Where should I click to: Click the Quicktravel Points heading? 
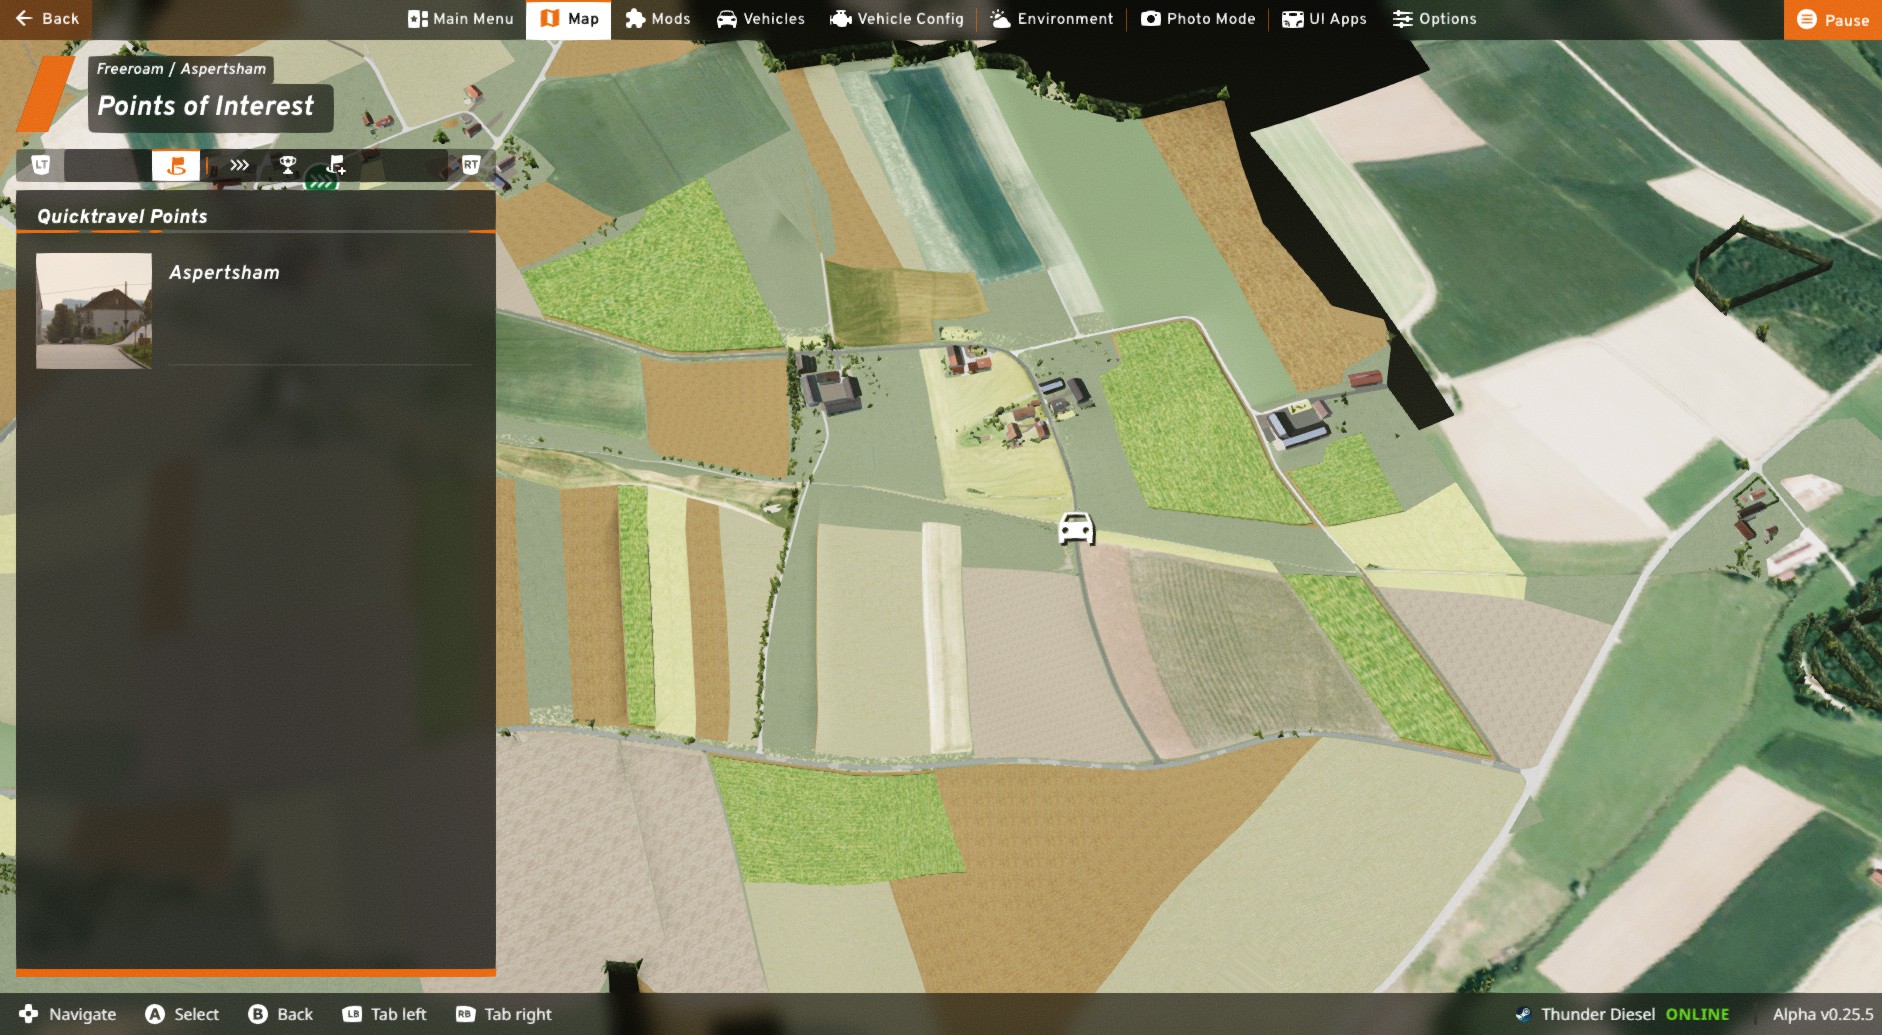[122, 216]
